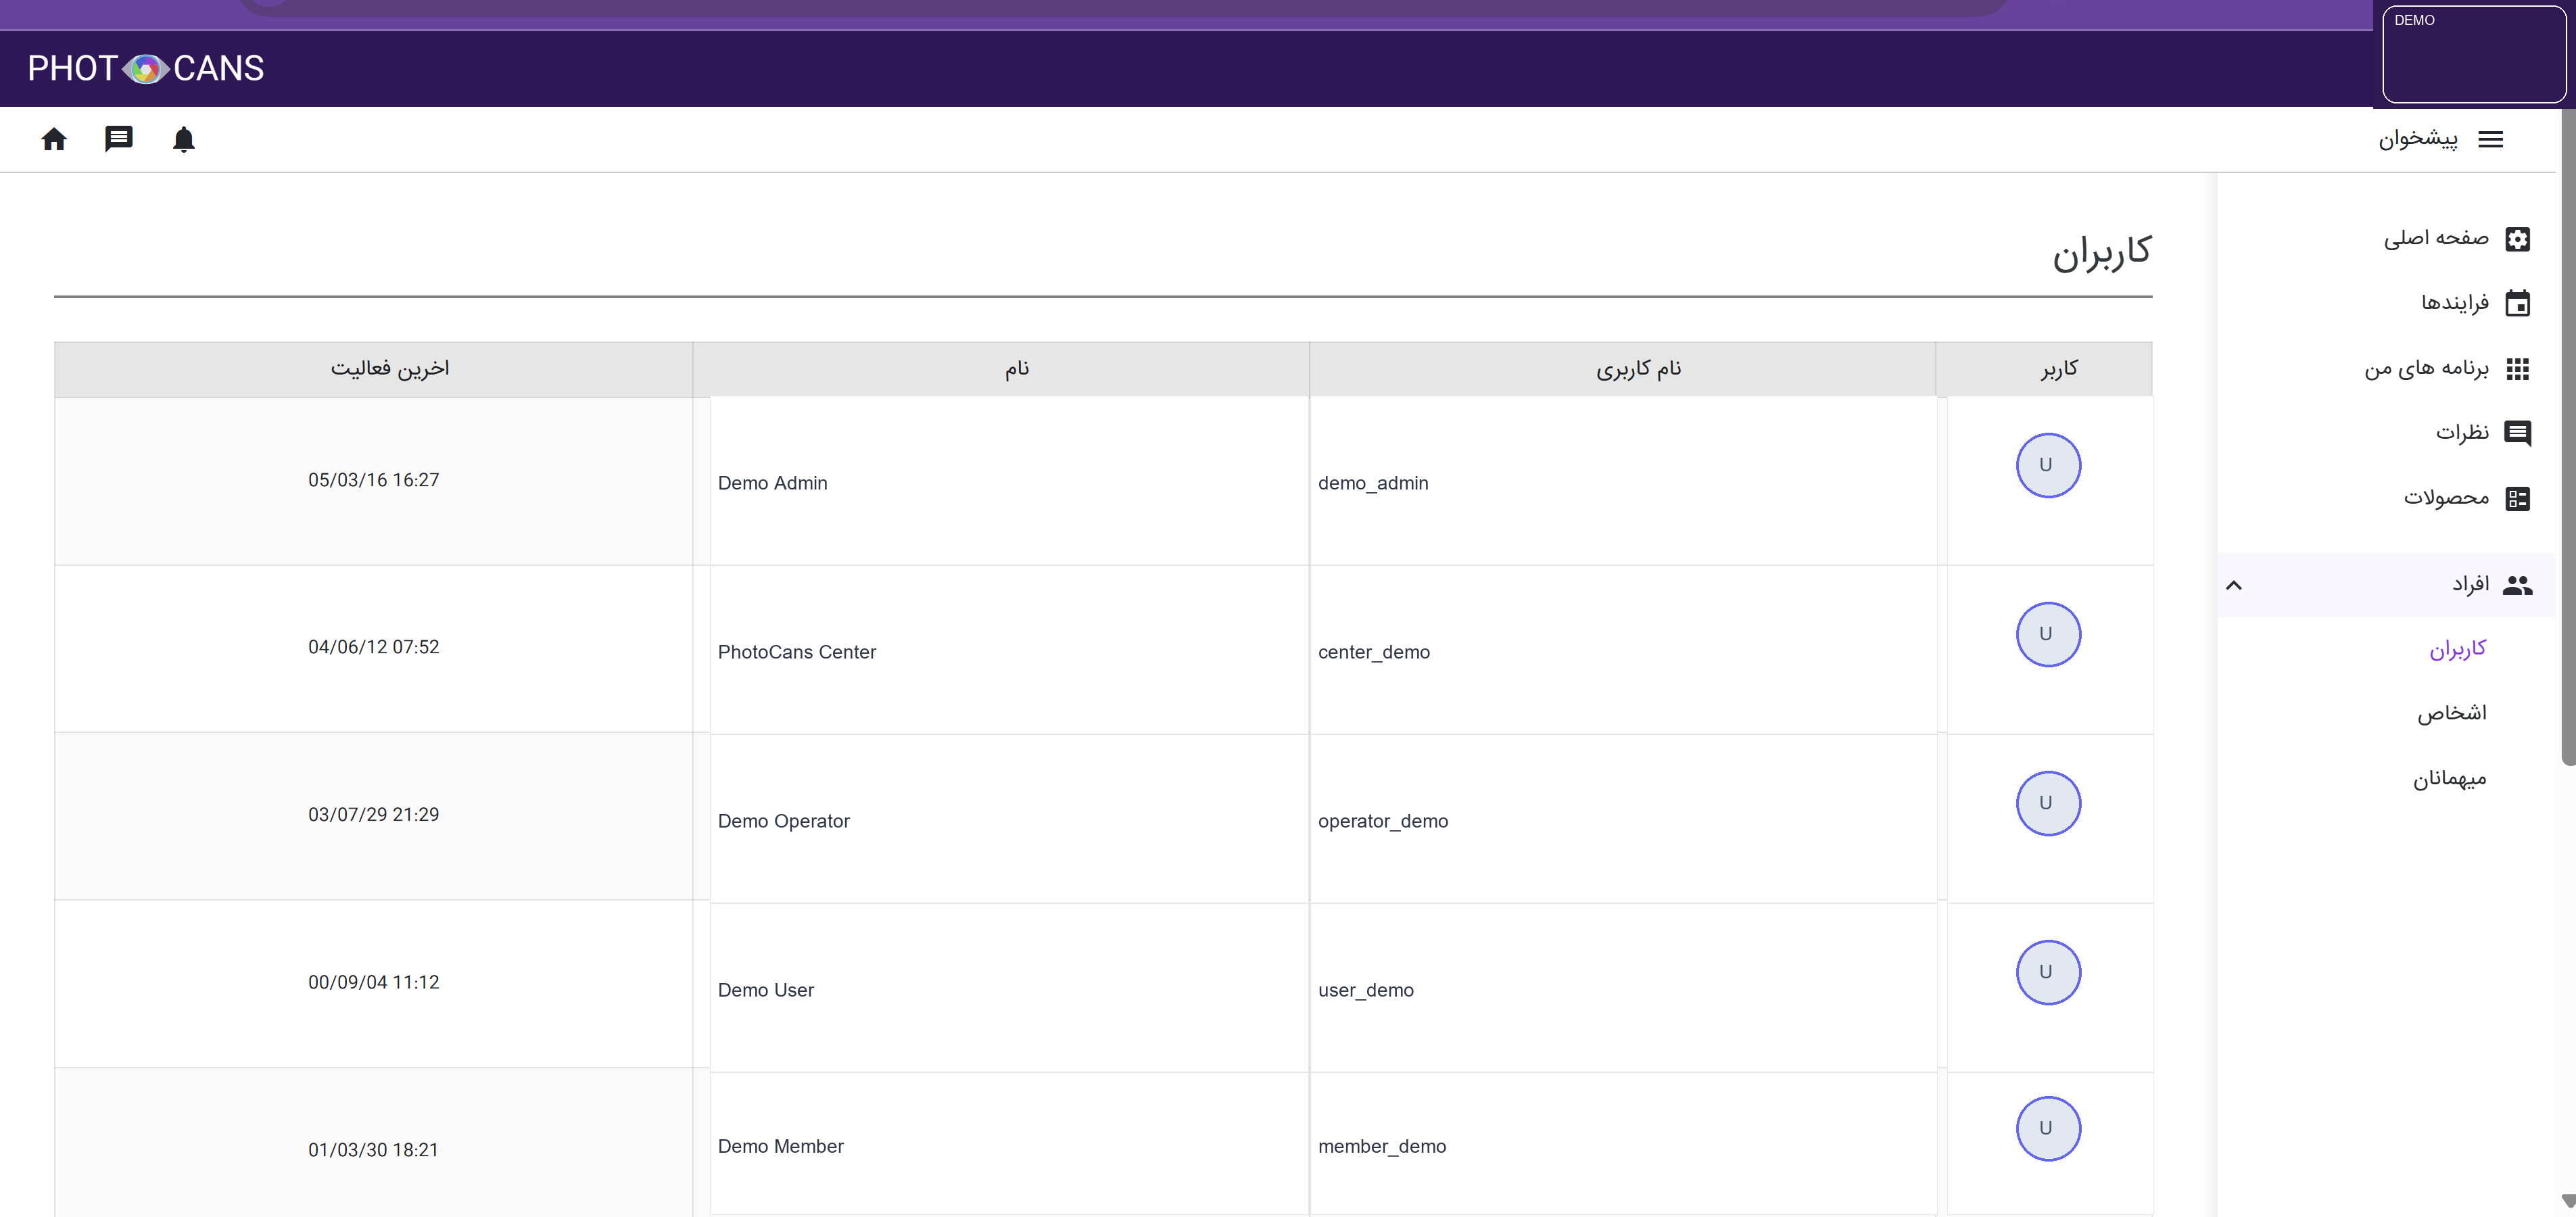
Task: Click the home icon in the toolbar
Action: point(54,139)
